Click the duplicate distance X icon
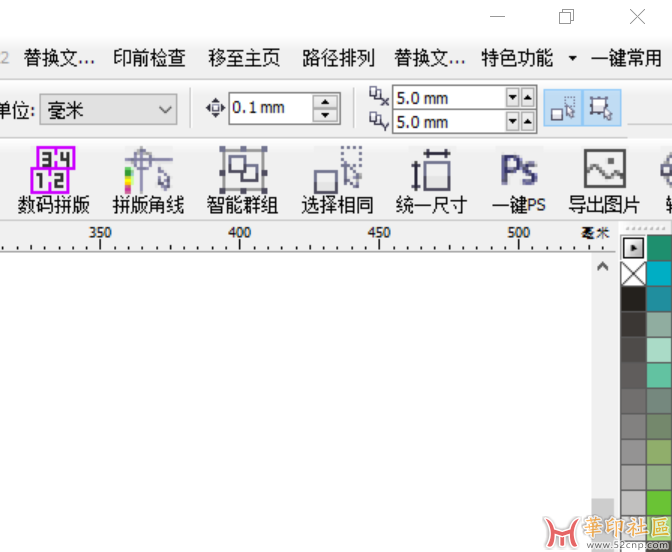This screenshot has width=672, height=552. click(x=379, y=96)
